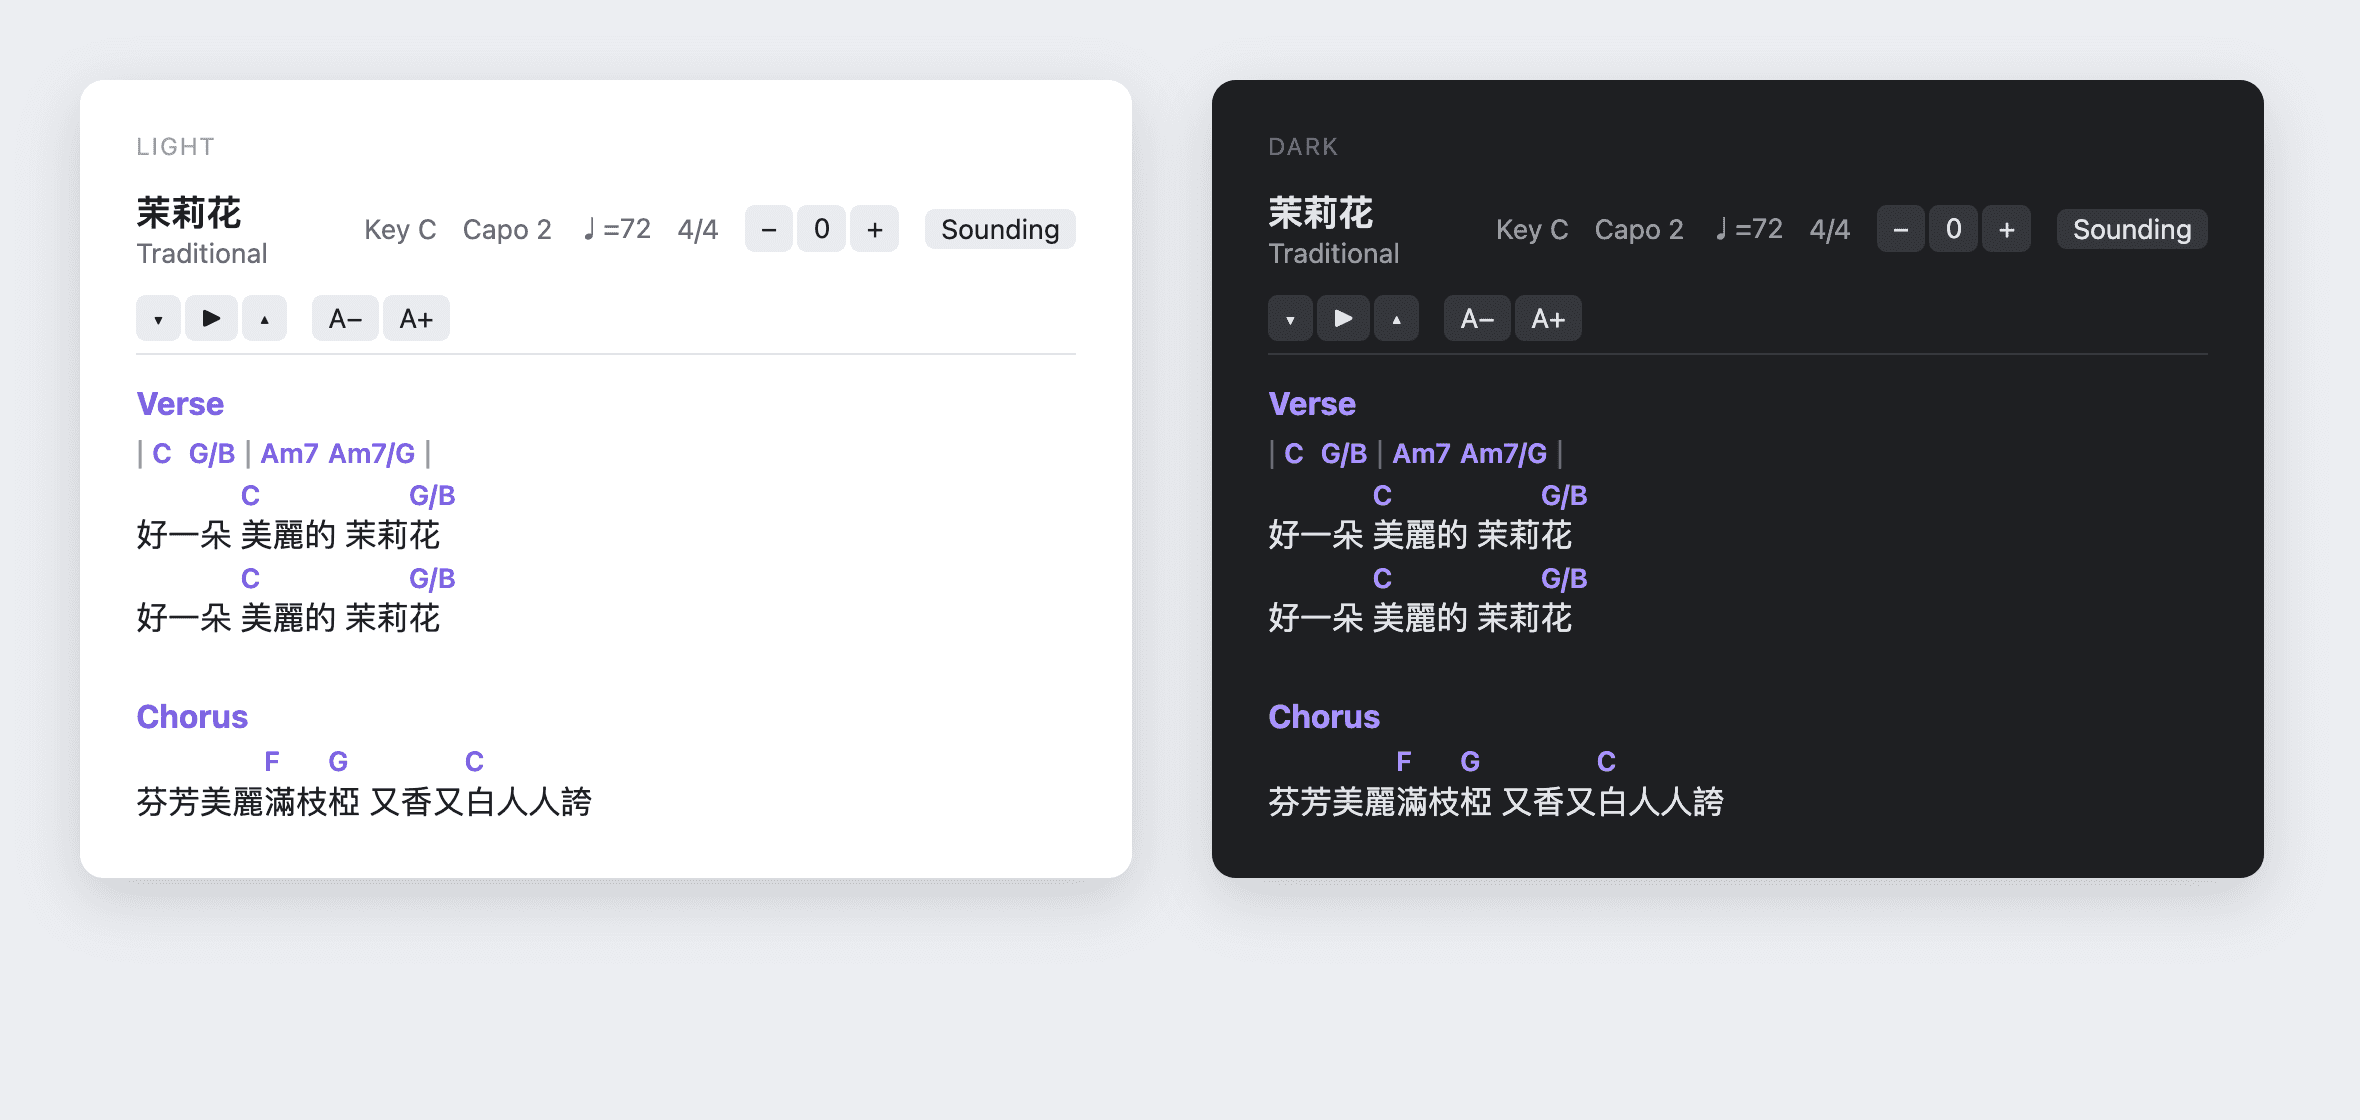
Task: Click Am7/G chord in Dark panel intro bar
Action: point(1504,454)
